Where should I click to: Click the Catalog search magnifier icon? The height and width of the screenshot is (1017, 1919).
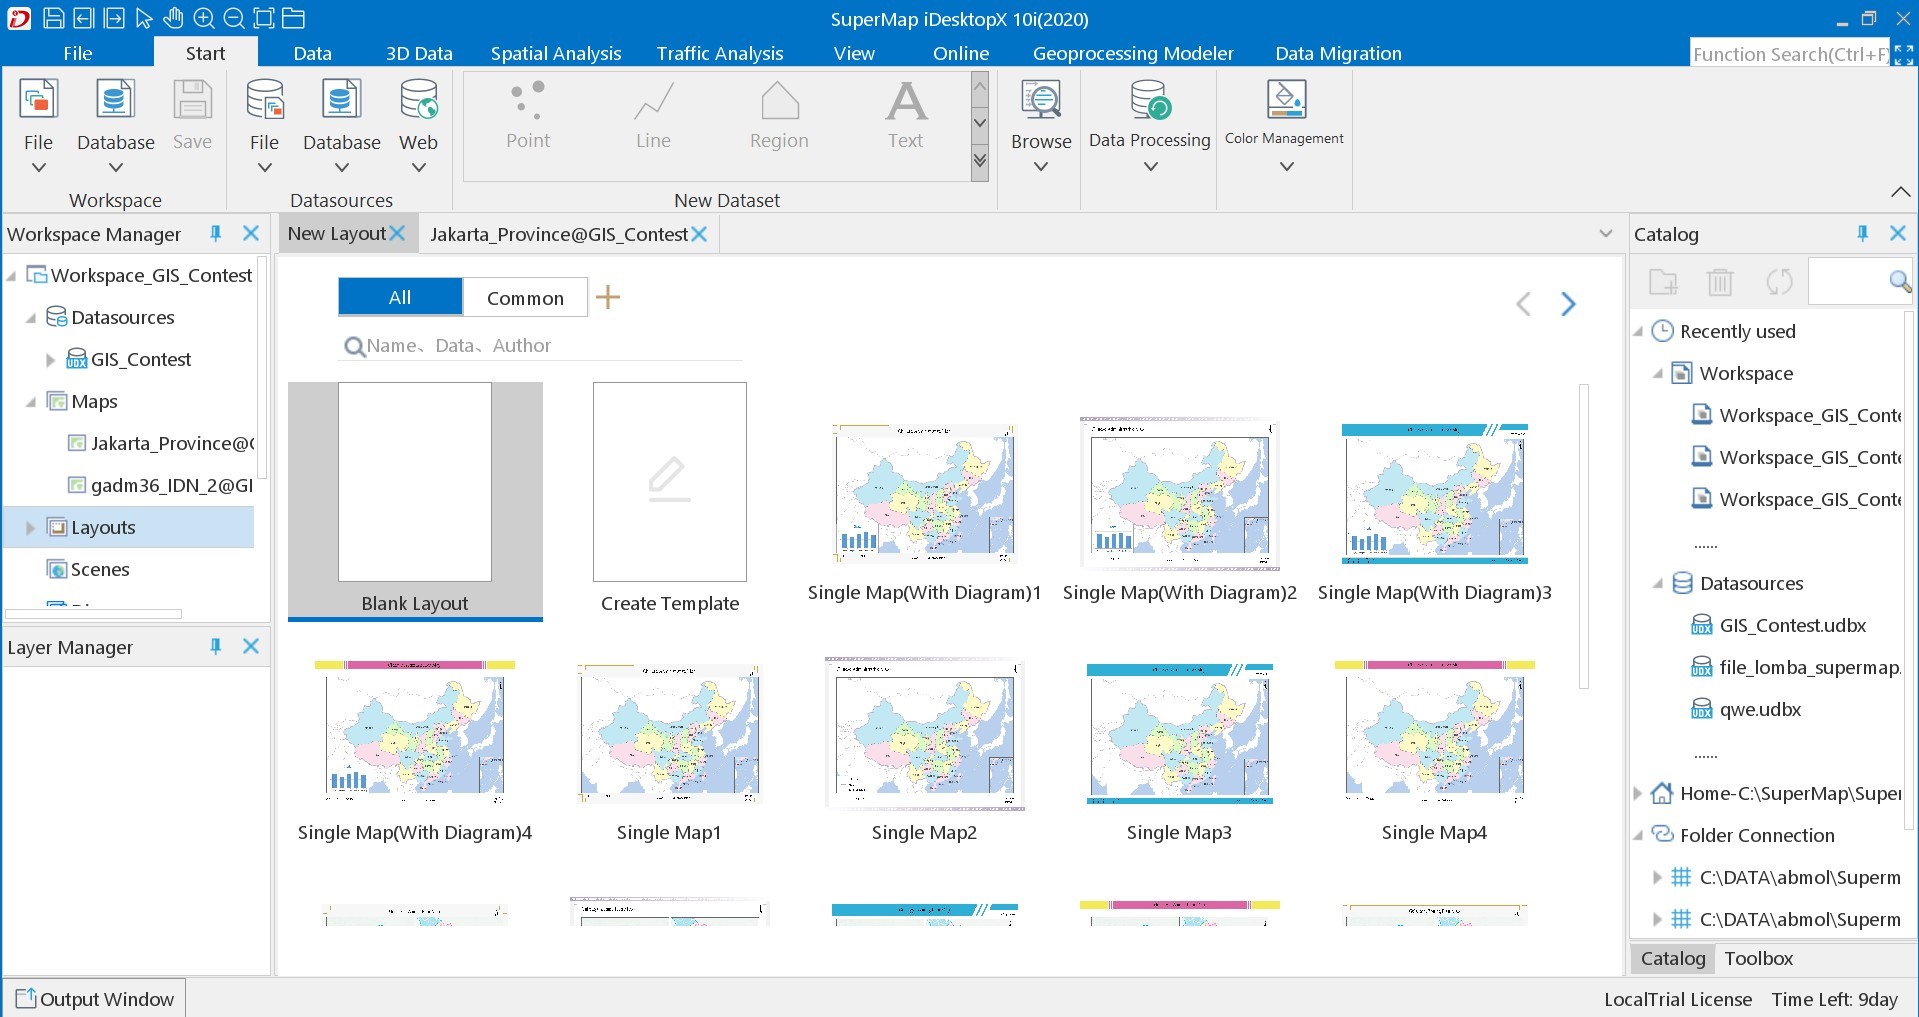(x=1899, y=282)
